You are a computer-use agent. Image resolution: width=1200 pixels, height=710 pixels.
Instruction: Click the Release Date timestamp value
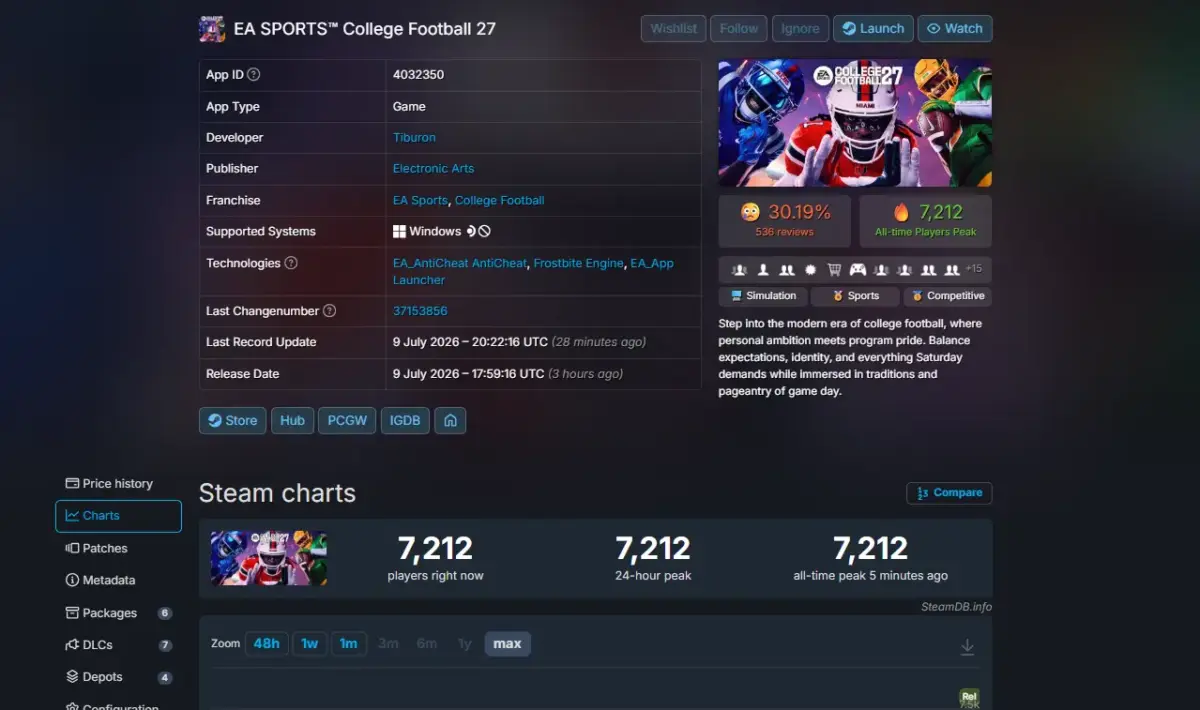tap(508, 374)
